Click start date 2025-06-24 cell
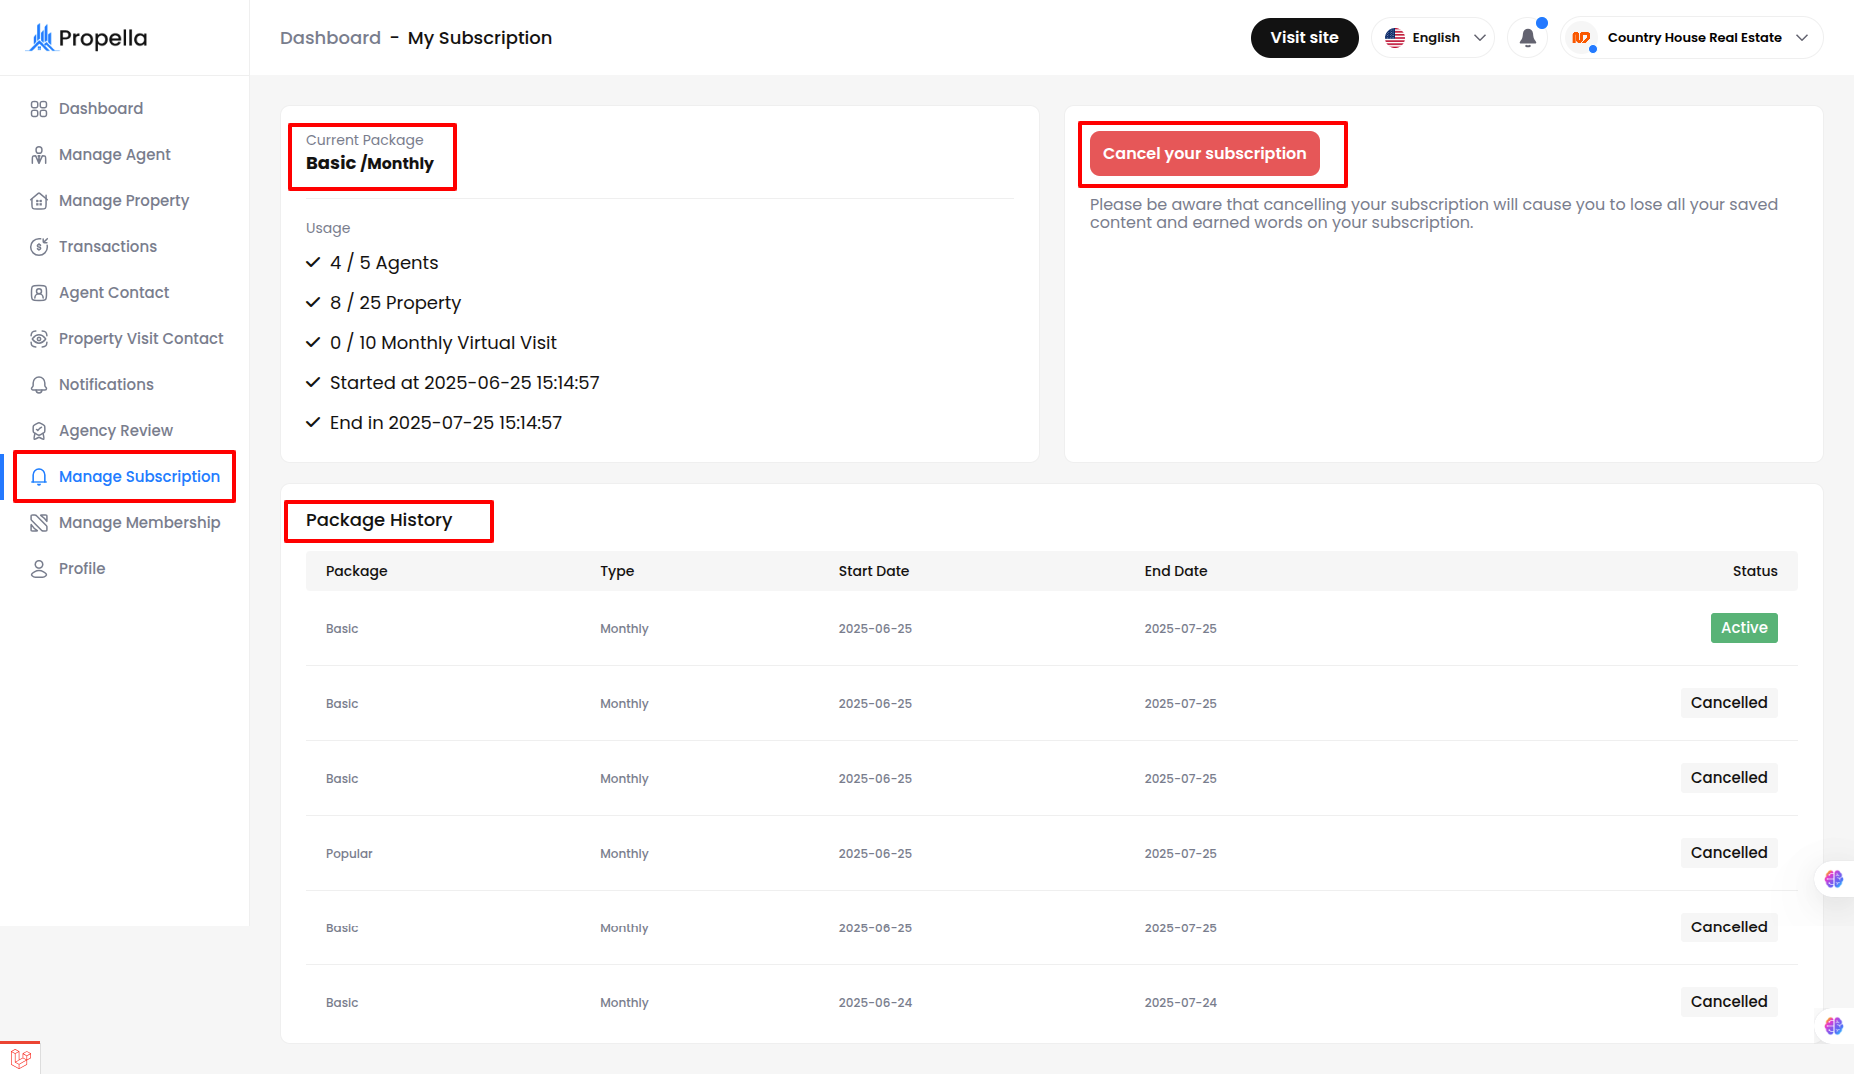Screen dimensions: 1854x1075 click(875, 1003)
